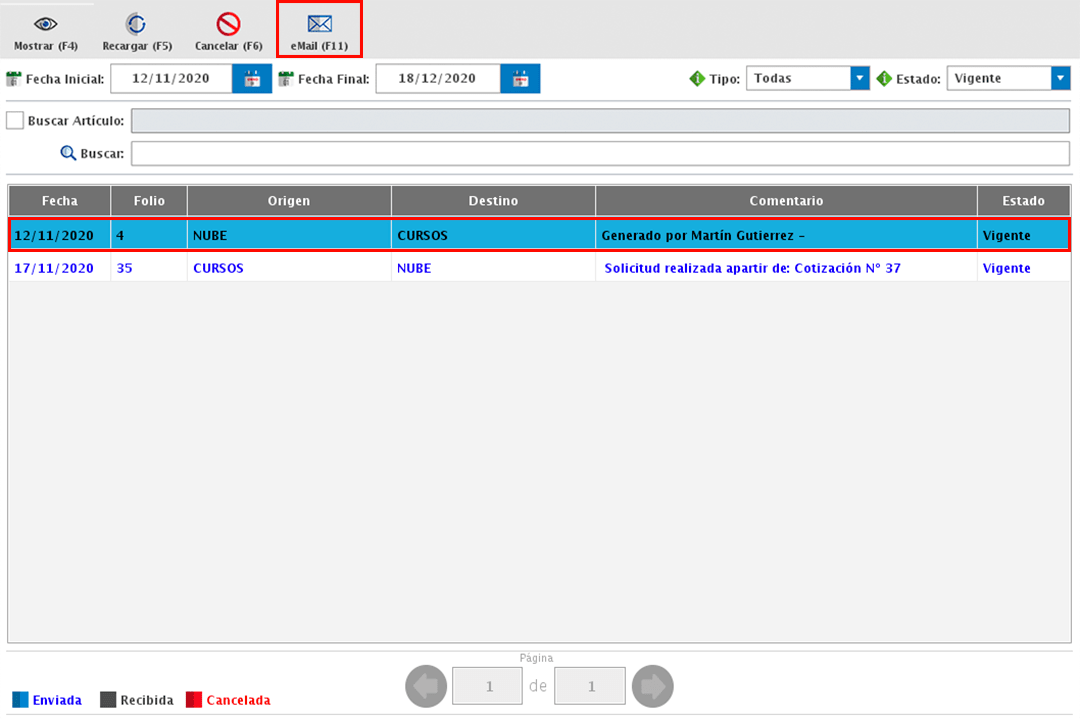Click the red Cancelada legend swatch
Screen dimensions: 1080x719
point(194,700)
